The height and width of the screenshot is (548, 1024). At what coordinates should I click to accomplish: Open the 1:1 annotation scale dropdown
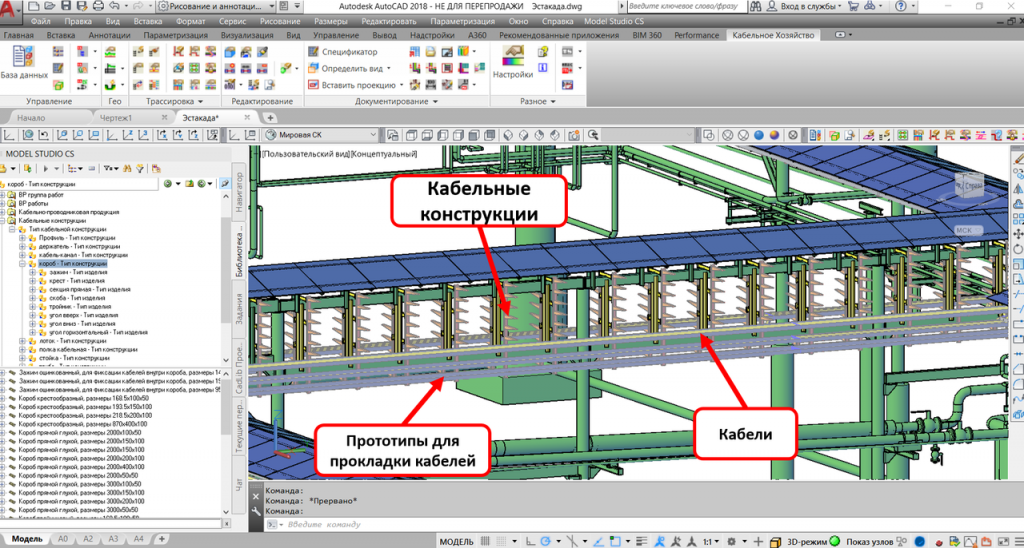(x=711, y=542)
